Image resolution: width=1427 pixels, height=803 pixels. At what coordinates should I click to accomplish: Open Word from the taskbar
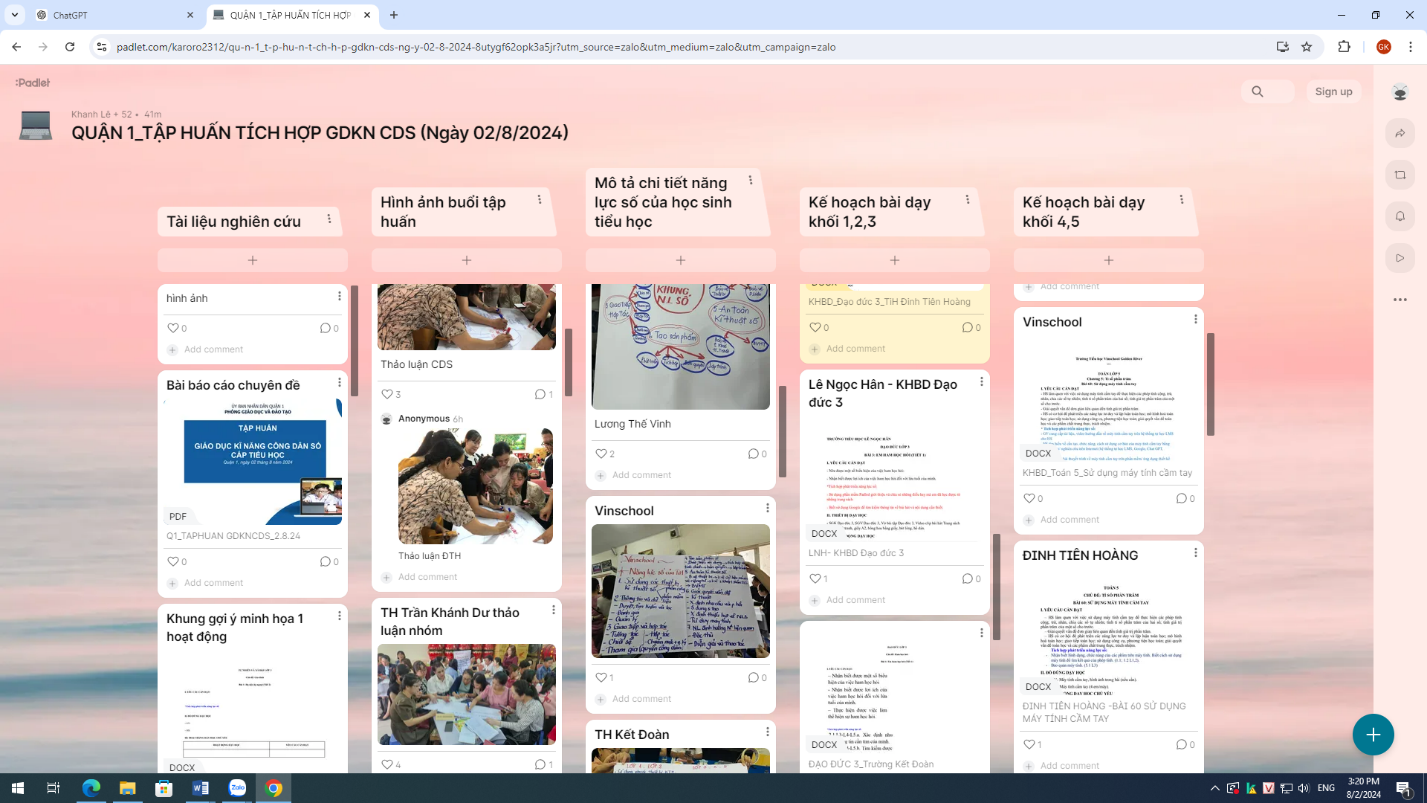tap(200, 788)
